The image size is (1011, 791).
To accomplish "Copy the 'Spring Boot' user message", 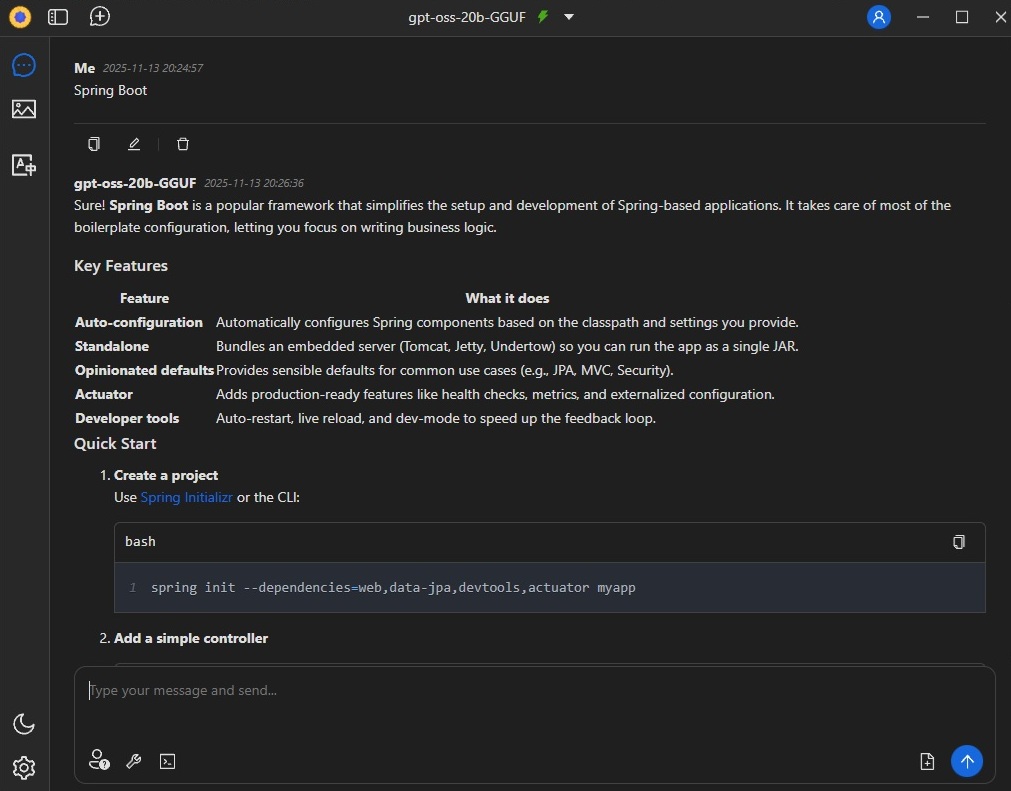I will pos(94,144).
